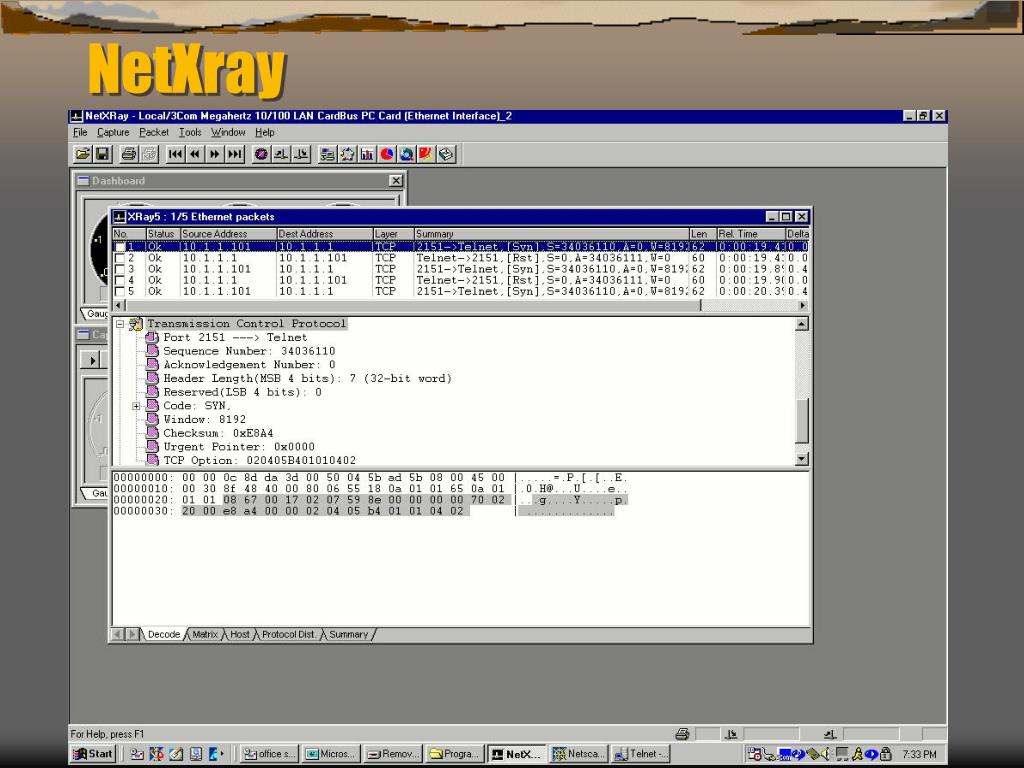The image size is (1024, 768).
Task: Click the decode pane vertical scrollbar thumb
Action: click(802, 421)
